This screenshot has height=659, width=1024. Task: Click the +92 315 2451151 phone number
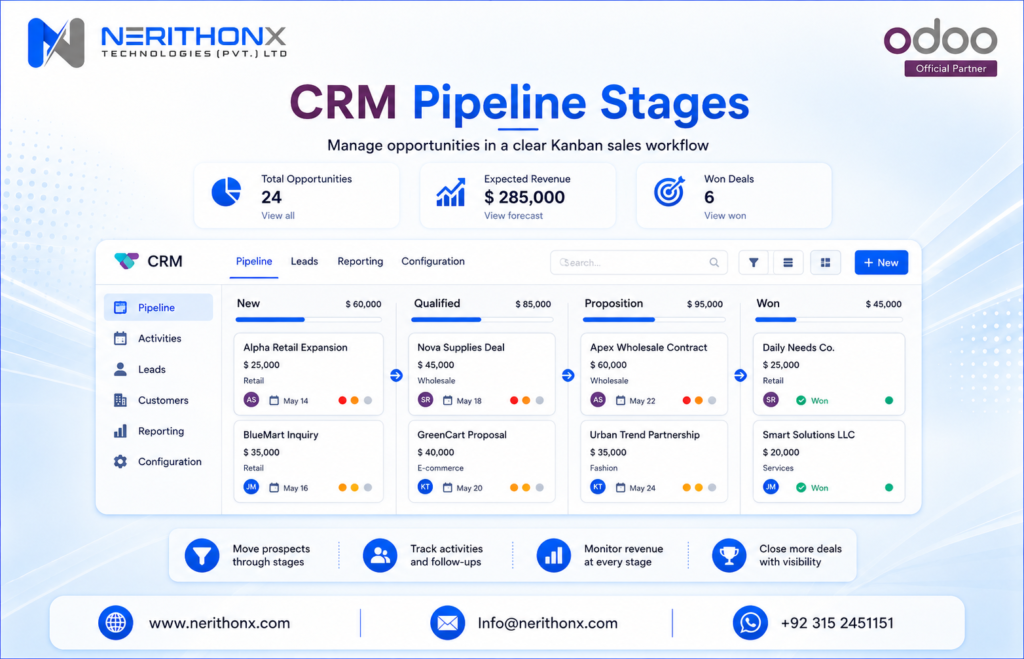click(x=837, y=623)
